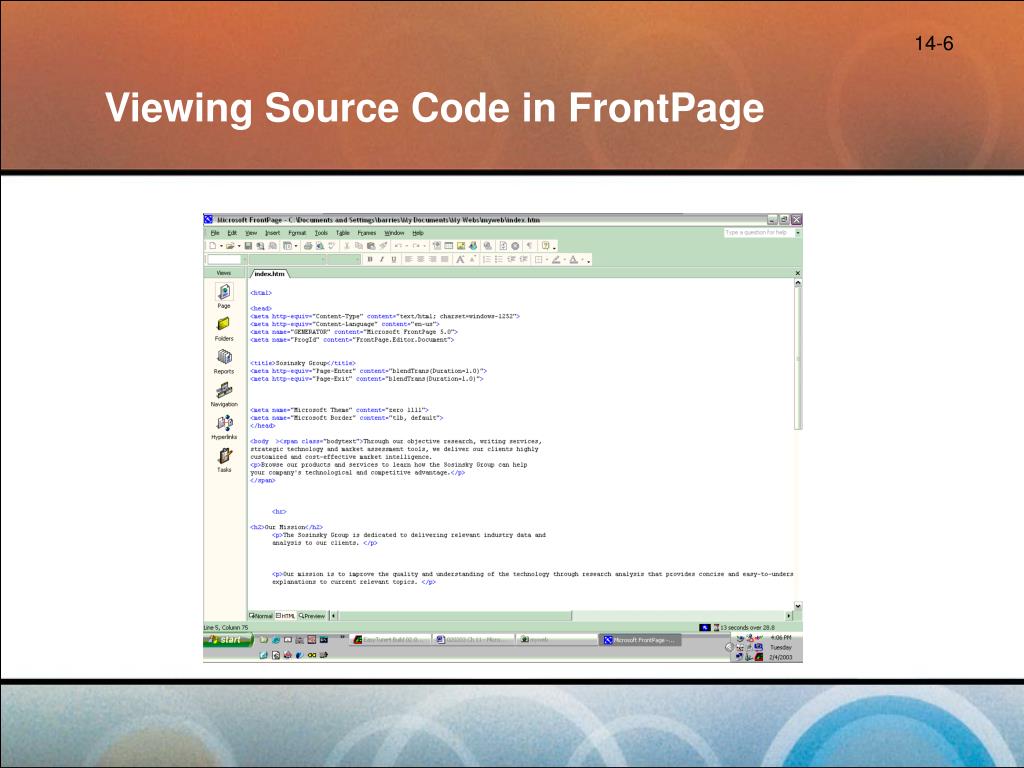Viewport: 1024px width, 768px height.
Task: Open the Format menu
Action: point(297,233)
